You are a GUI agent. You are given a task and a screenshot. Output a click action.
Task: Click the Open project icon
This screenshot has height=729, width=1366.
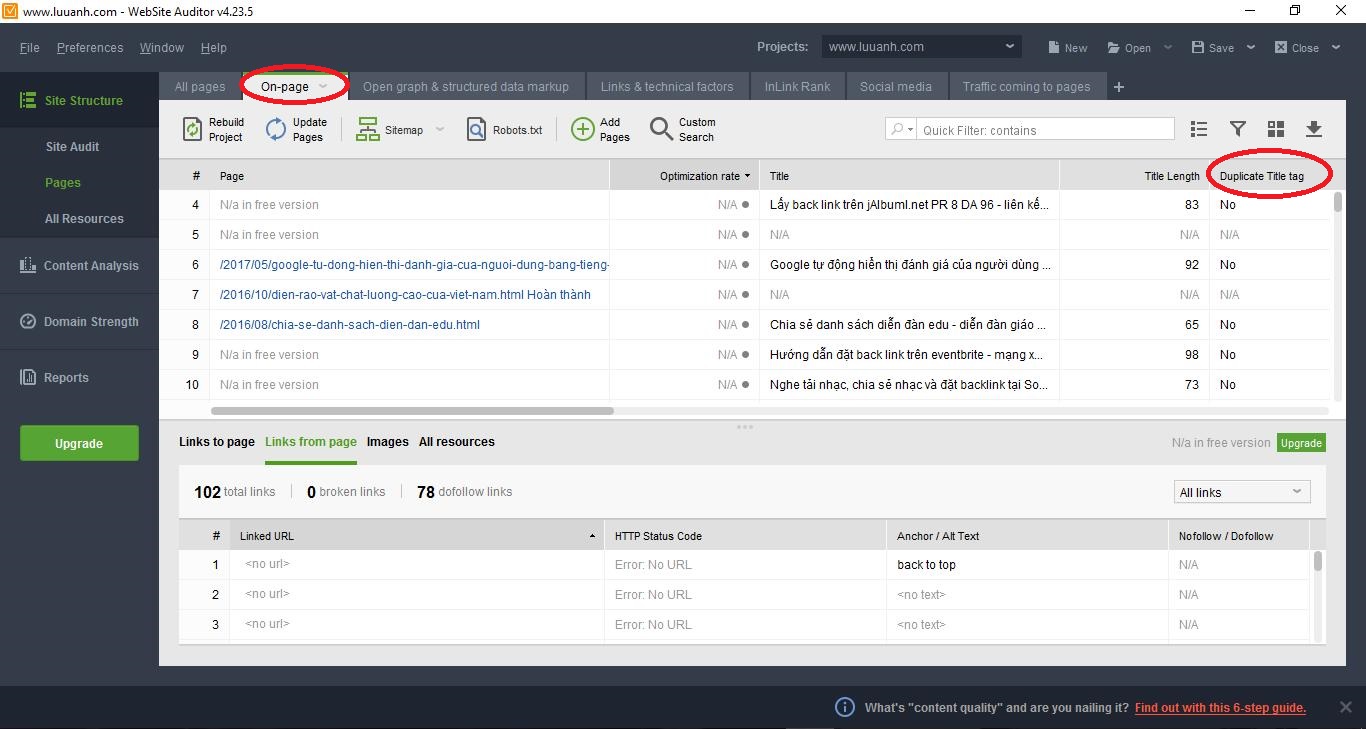click(x=1114, y=47)
